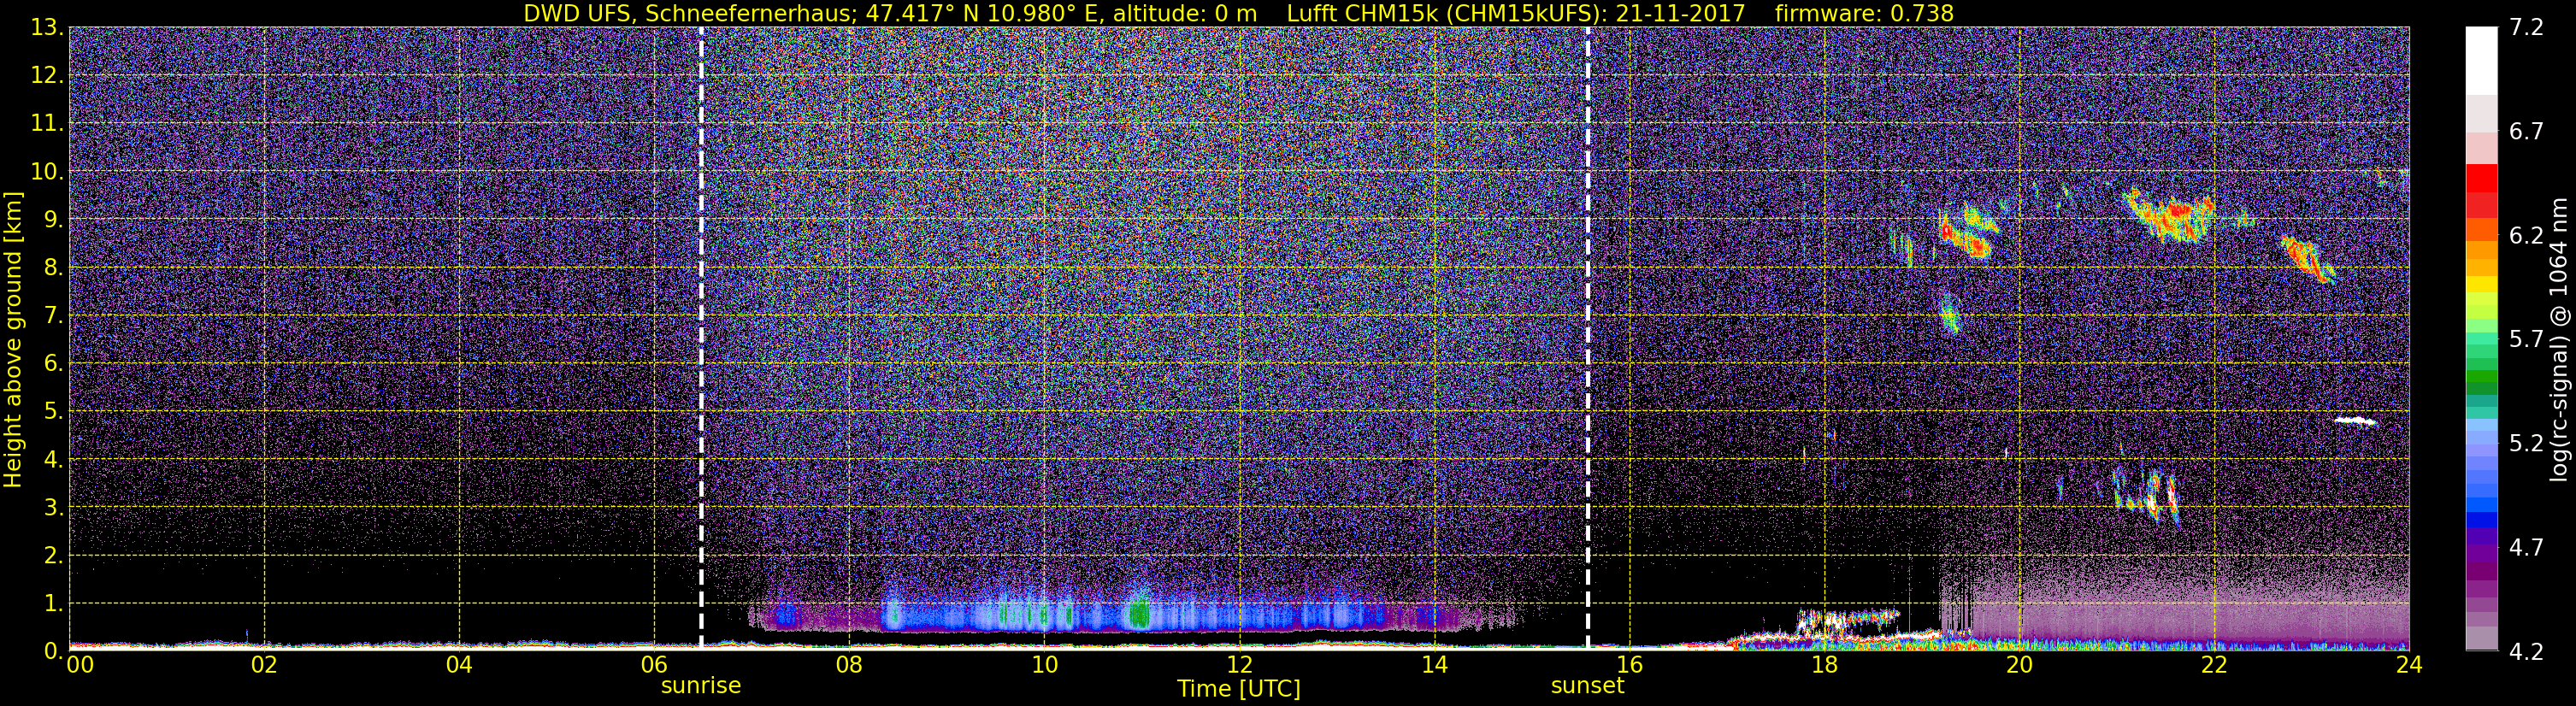Click colorbar value label '4.2'
The image size is (2576, 706).
click(x=2526, y=652)
